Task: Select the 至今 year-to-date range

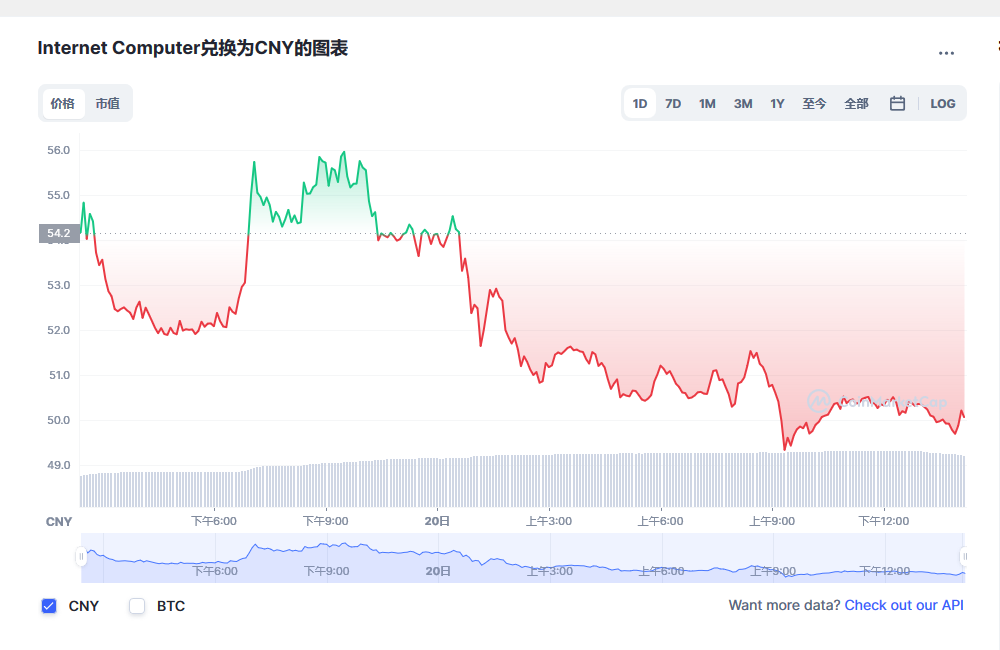Action: click(814, 103)
